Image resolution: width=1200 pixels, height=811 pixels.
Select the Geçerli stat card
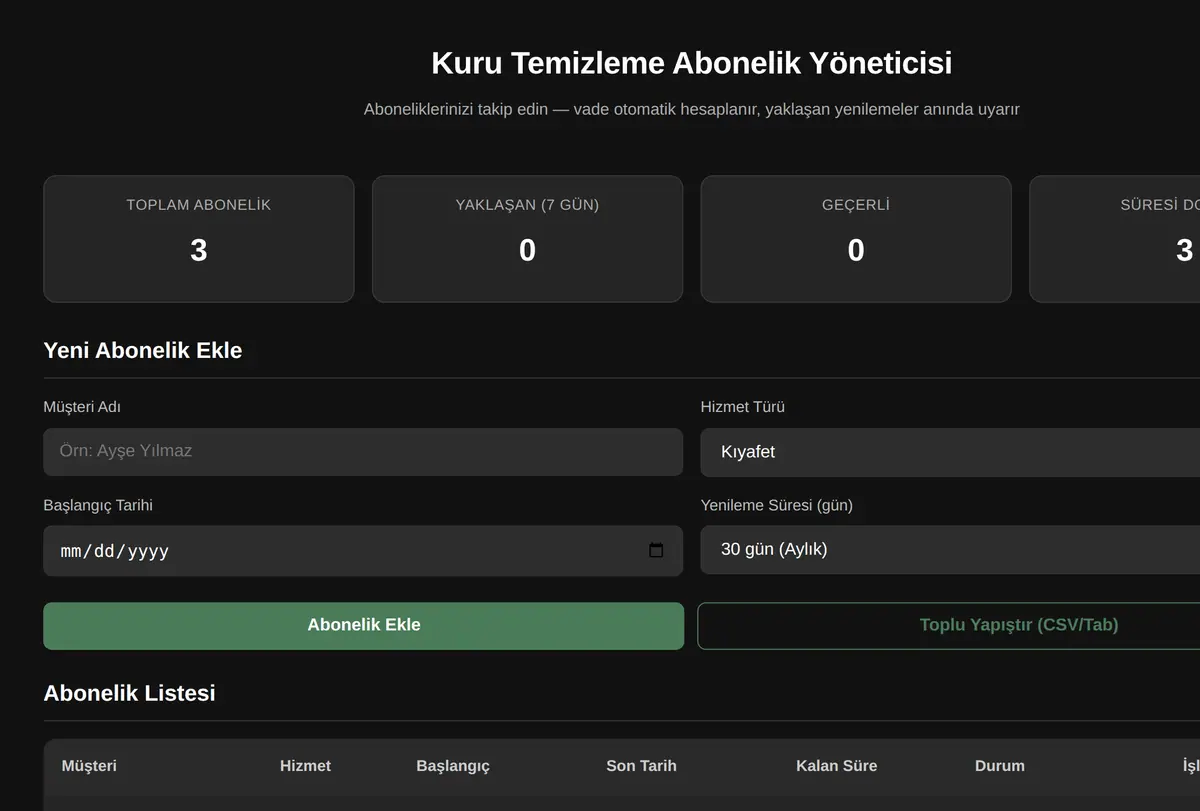pos(856,239)
